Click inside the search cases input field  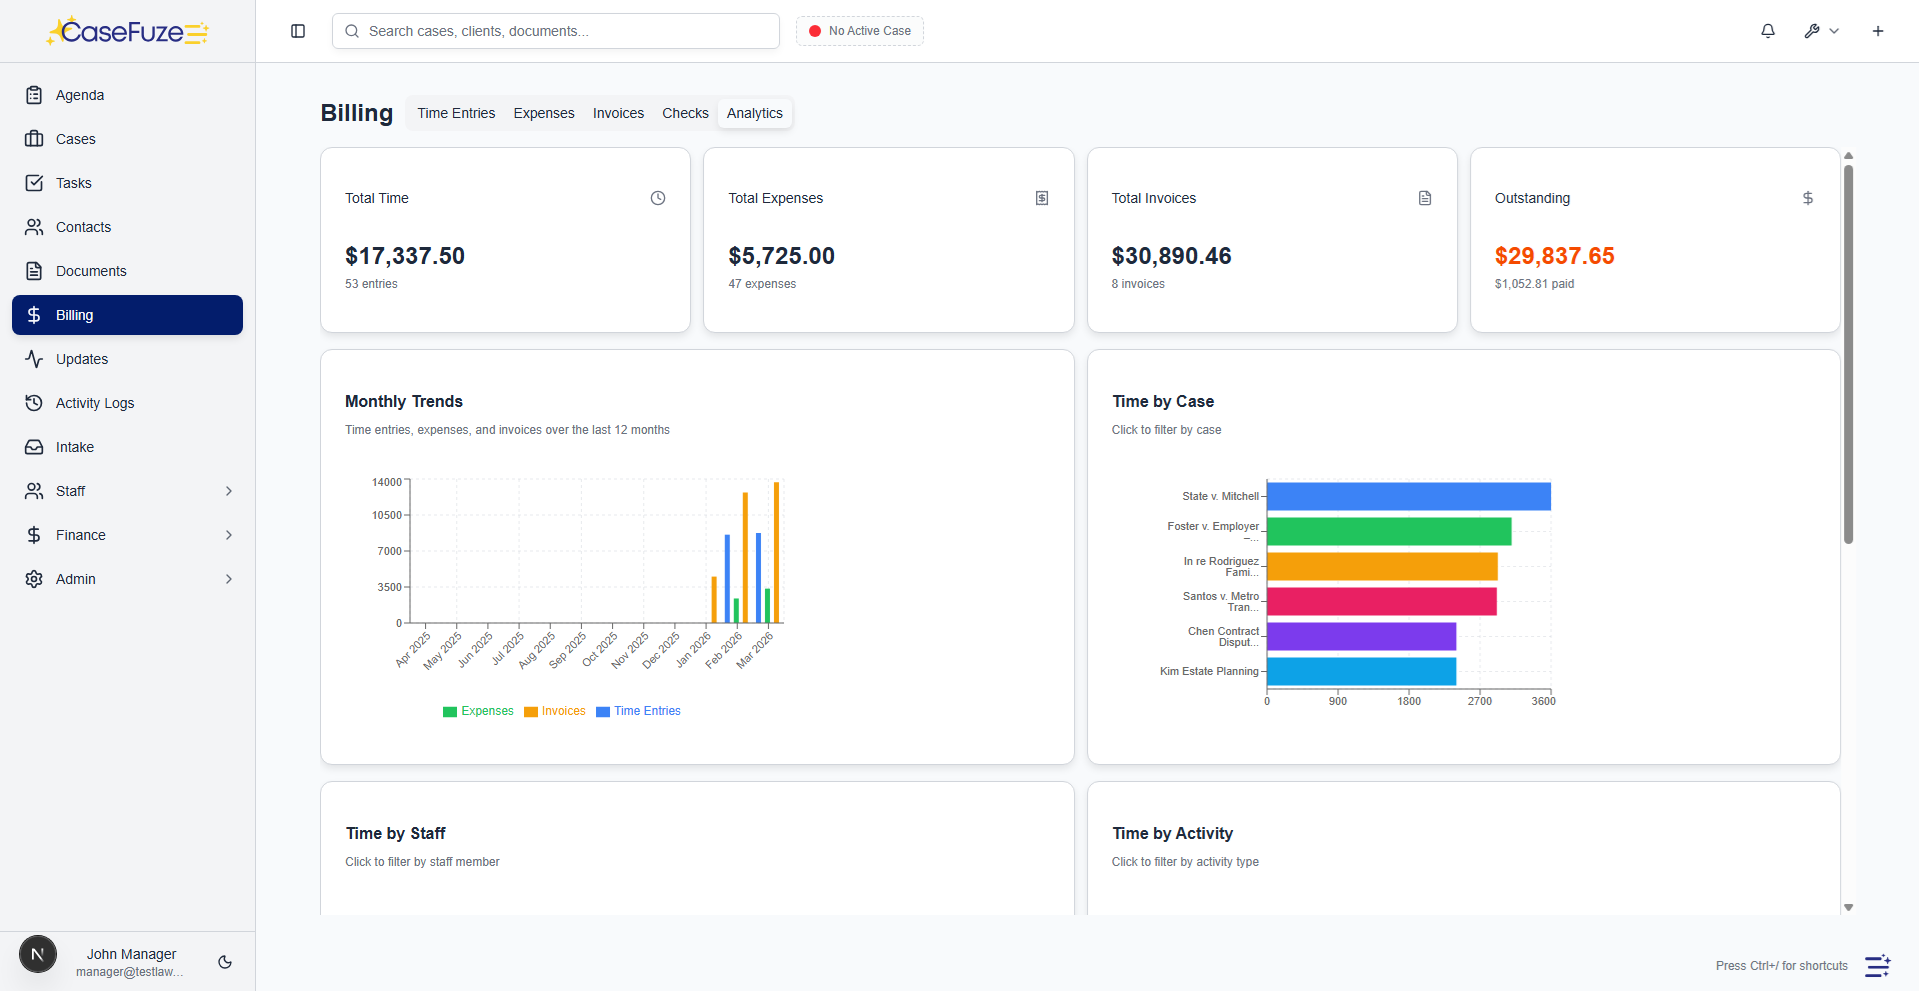(555, 31)
